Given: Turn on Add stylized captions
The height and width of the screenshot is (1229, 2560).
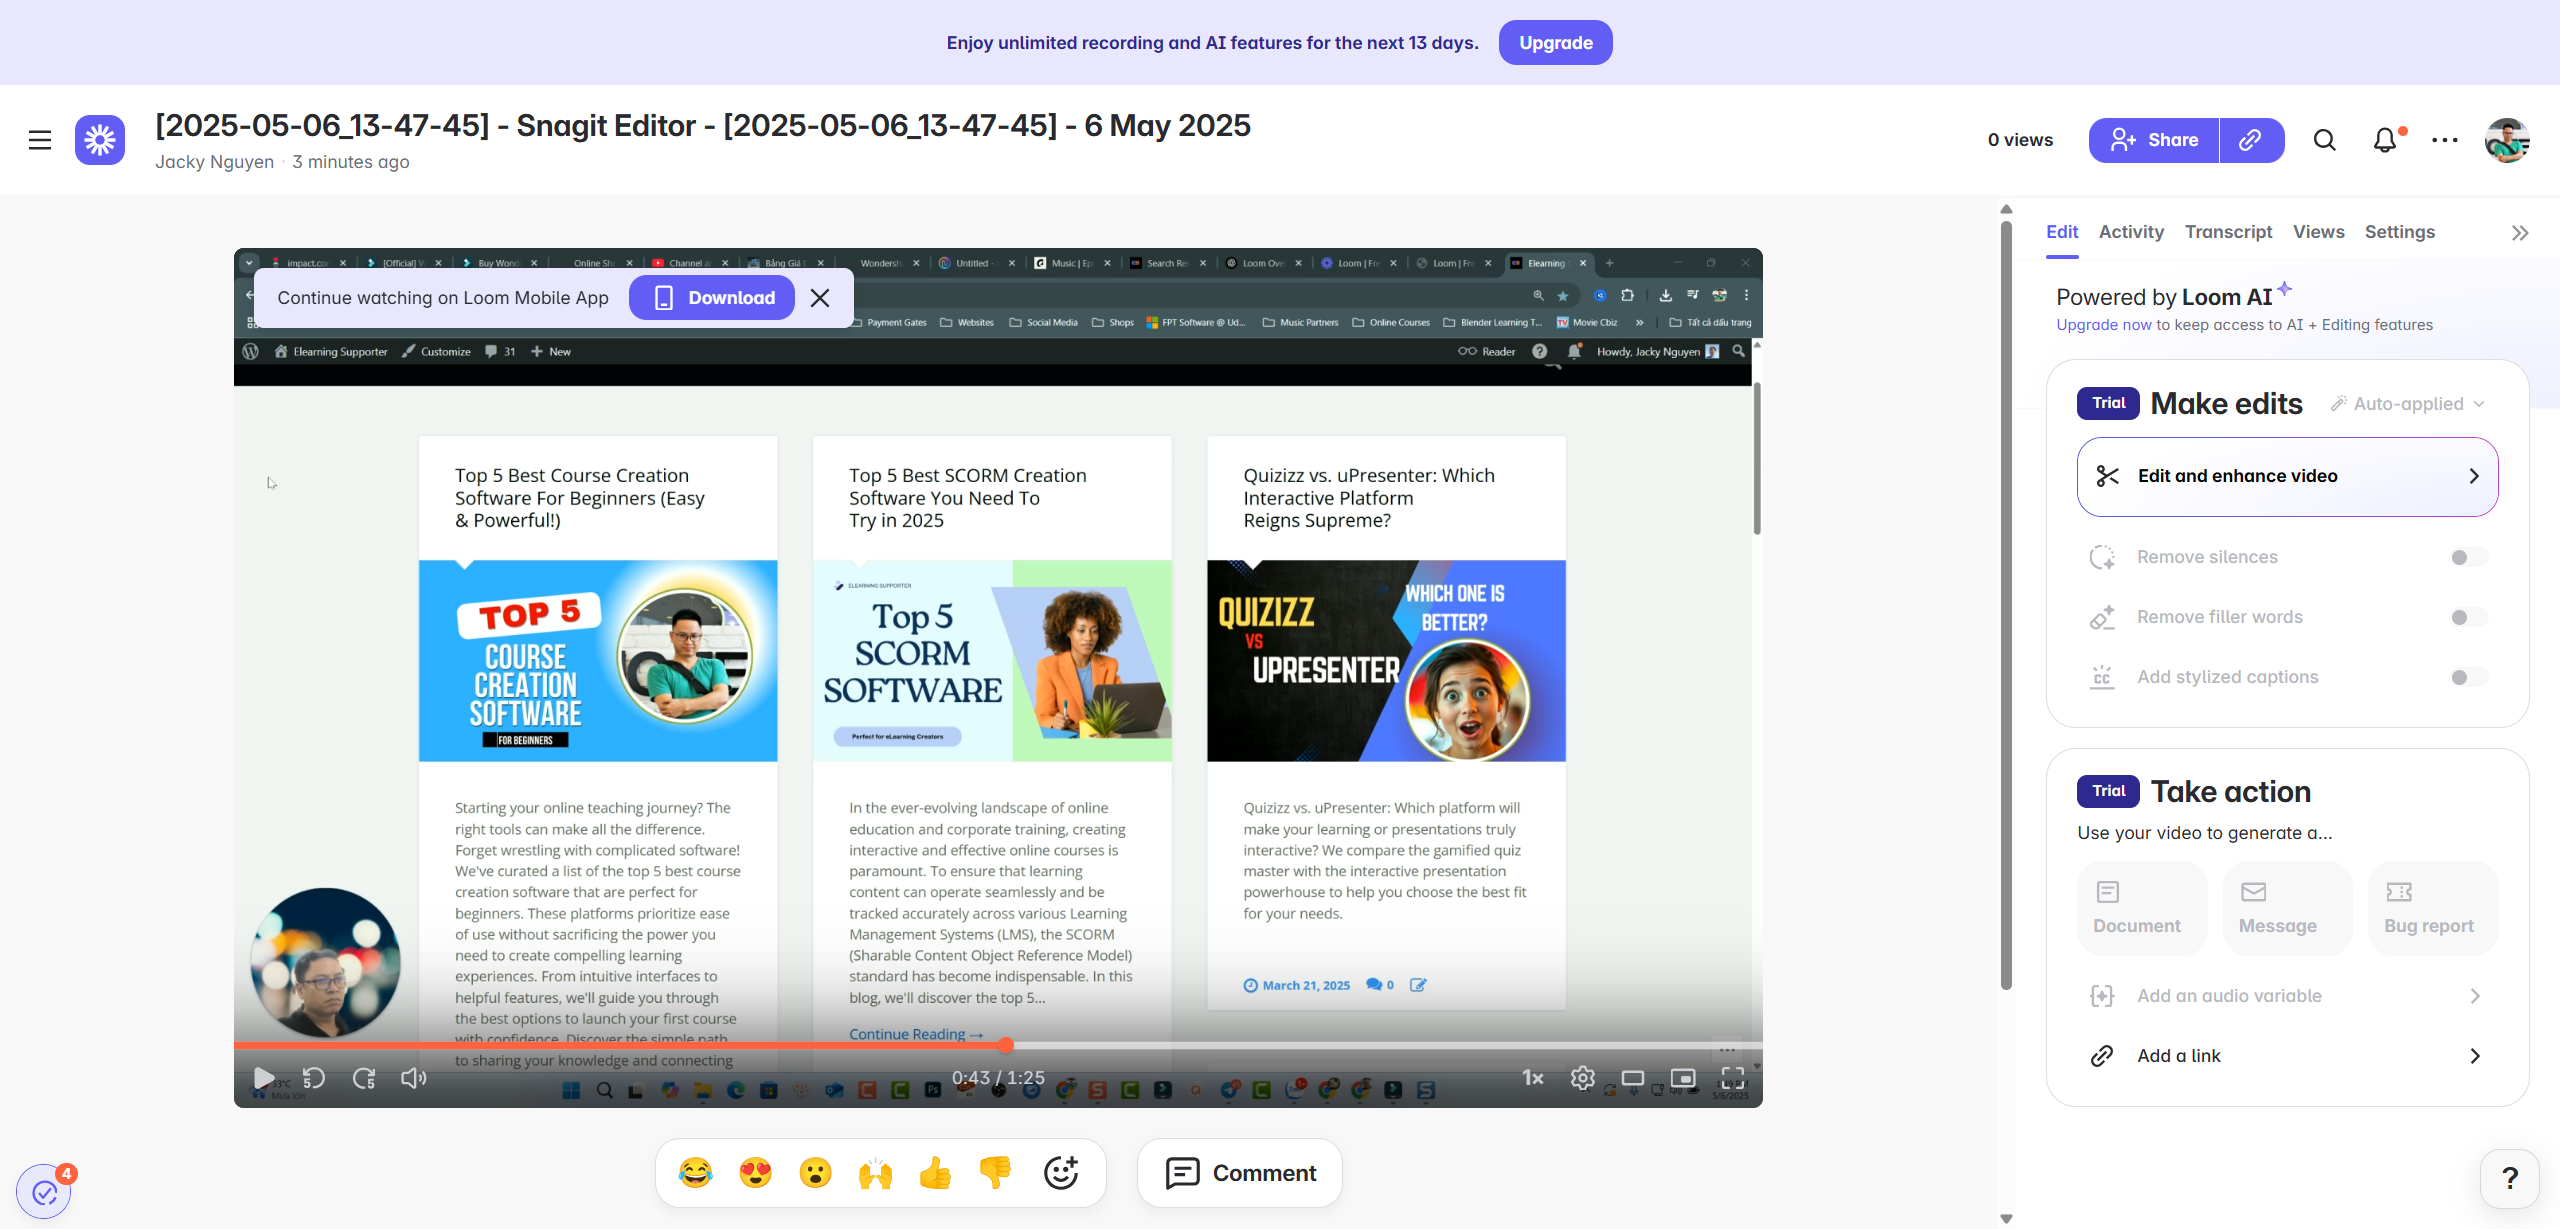Looking at the screenshot, I should 2468,677.
